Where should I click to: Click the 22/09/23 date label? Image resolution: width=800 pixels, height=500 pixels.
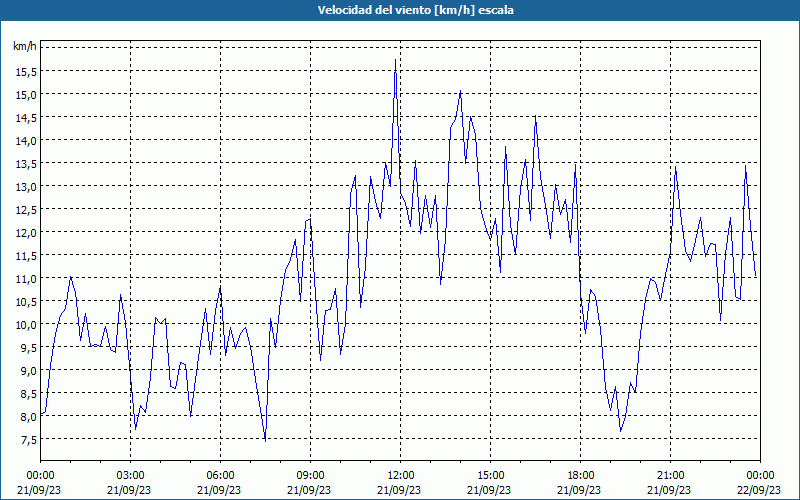coord(760,490)
